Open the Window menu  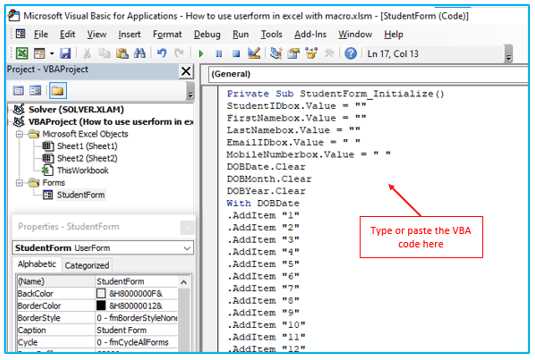pyautogui.click(x=355, y=34)
